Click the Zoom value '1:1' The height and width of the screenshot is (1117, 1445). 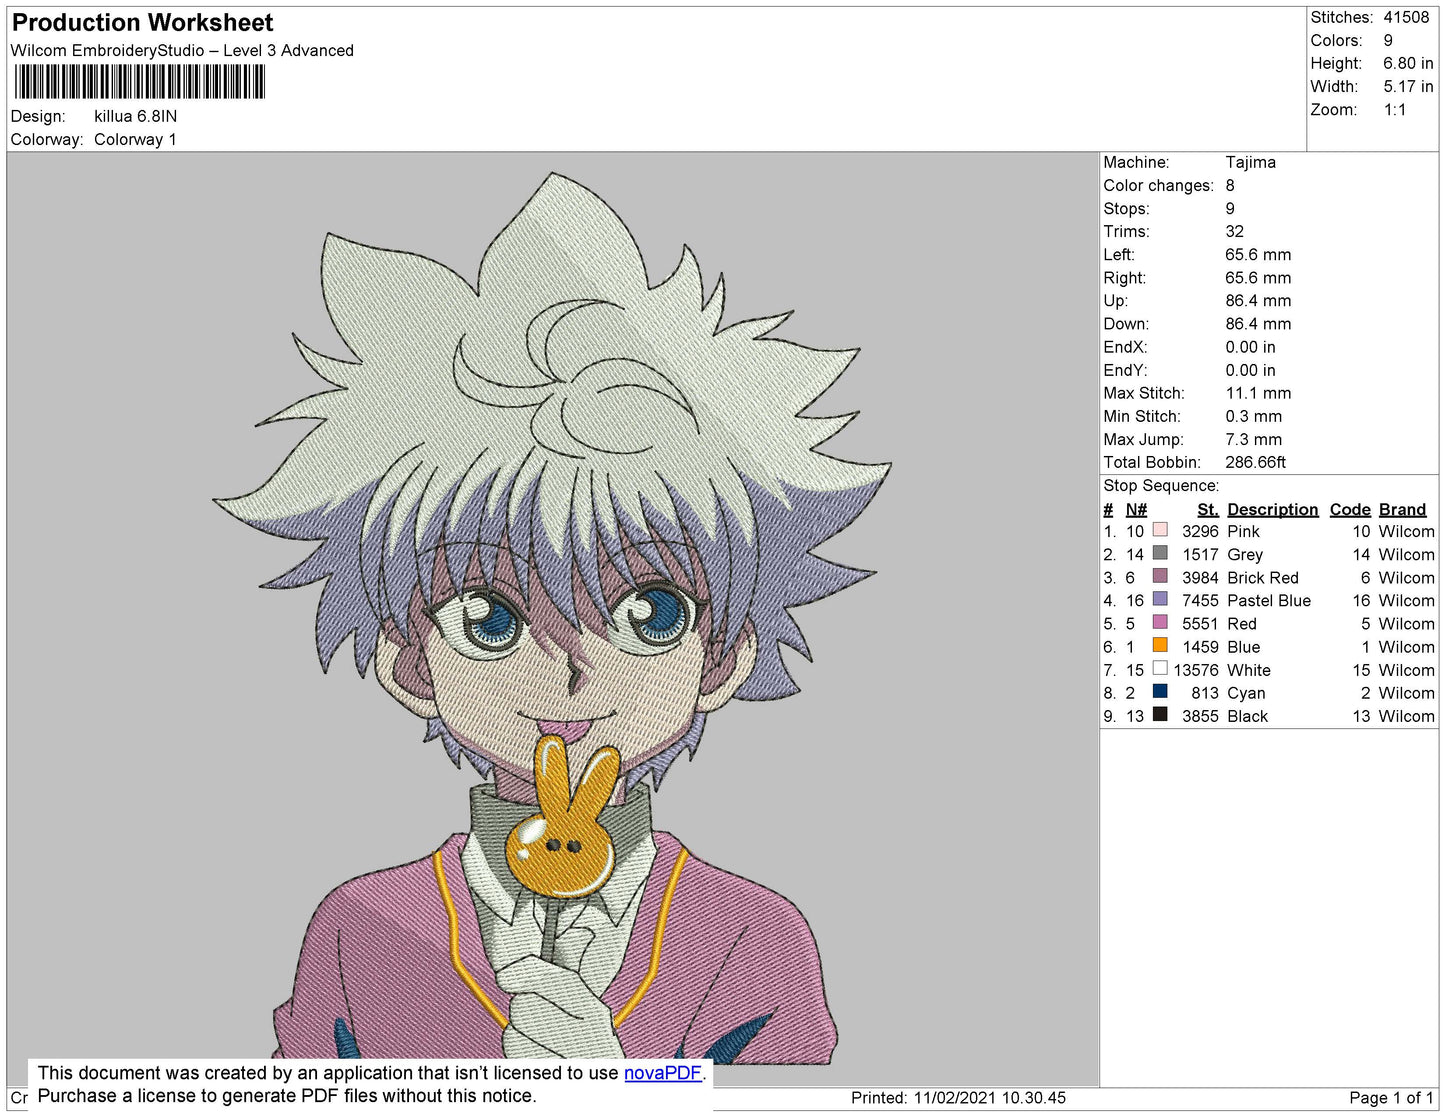(x=1395, y=110)
